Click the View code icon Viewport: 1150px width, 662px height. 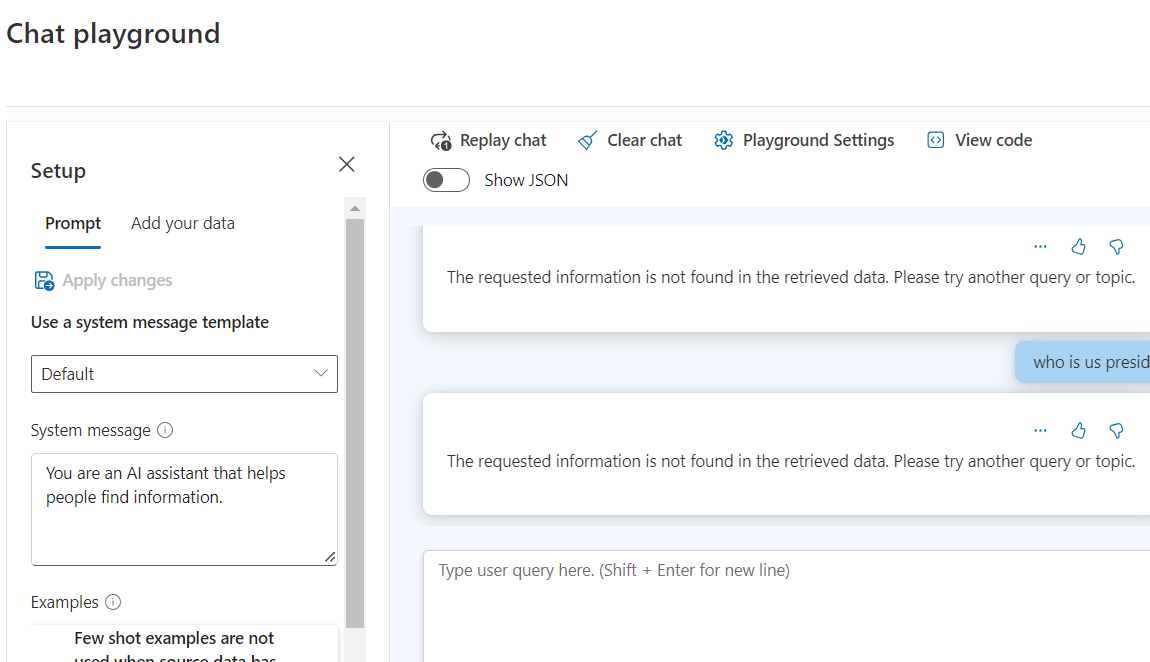[x=936, y=140]
